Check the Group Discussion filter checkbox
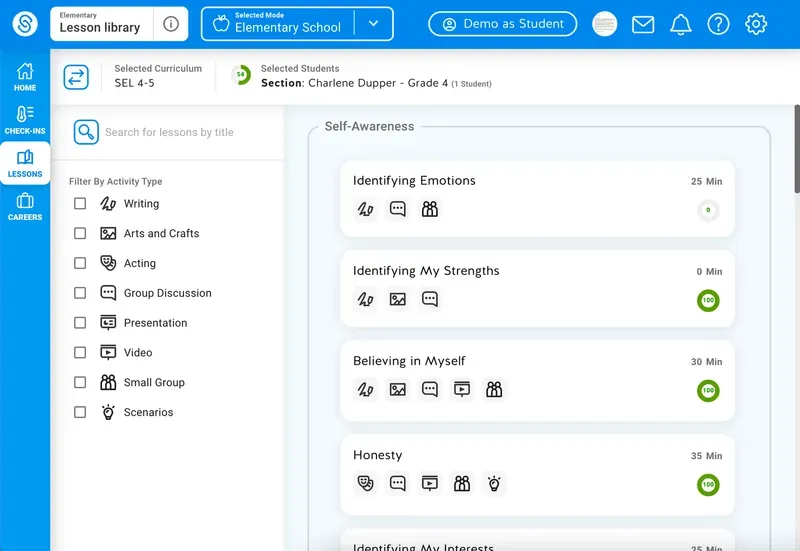The width and height of the screenshot is (800, 551). point(80,293)
